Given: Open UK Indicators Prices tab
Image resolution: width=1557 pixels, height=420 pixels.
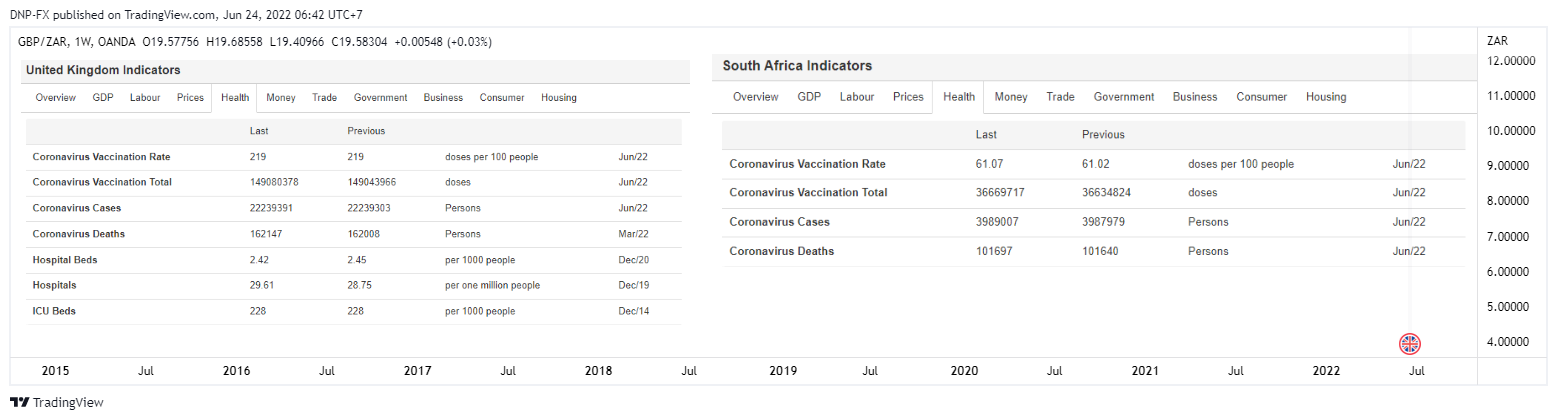Looking at the screenshot, I should tap(190, 98).
